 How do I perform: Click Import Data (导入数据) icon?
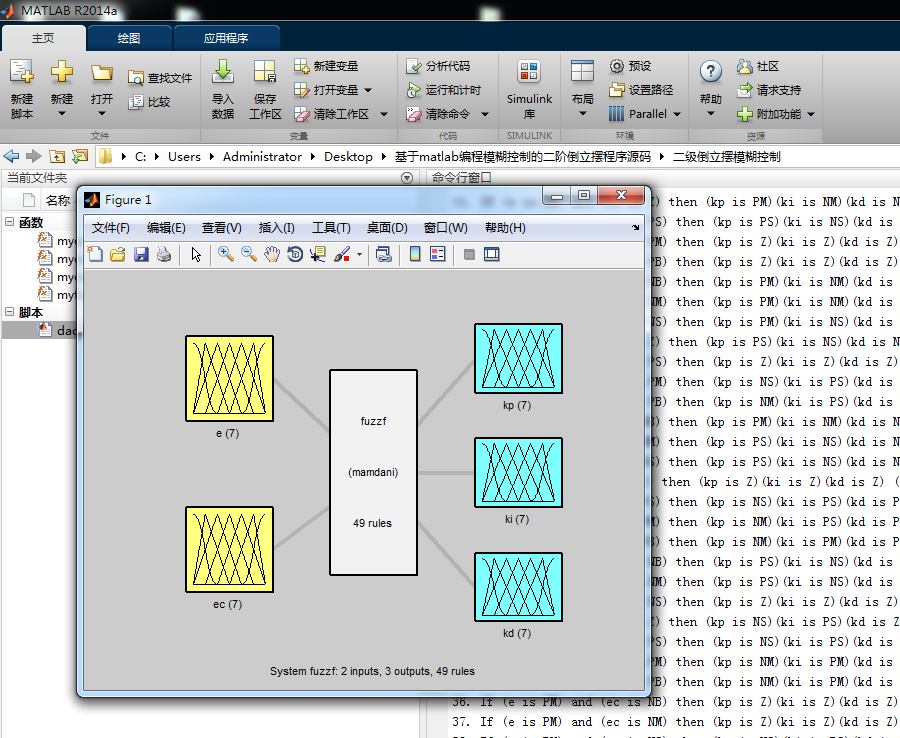click(x=223, y=72)
